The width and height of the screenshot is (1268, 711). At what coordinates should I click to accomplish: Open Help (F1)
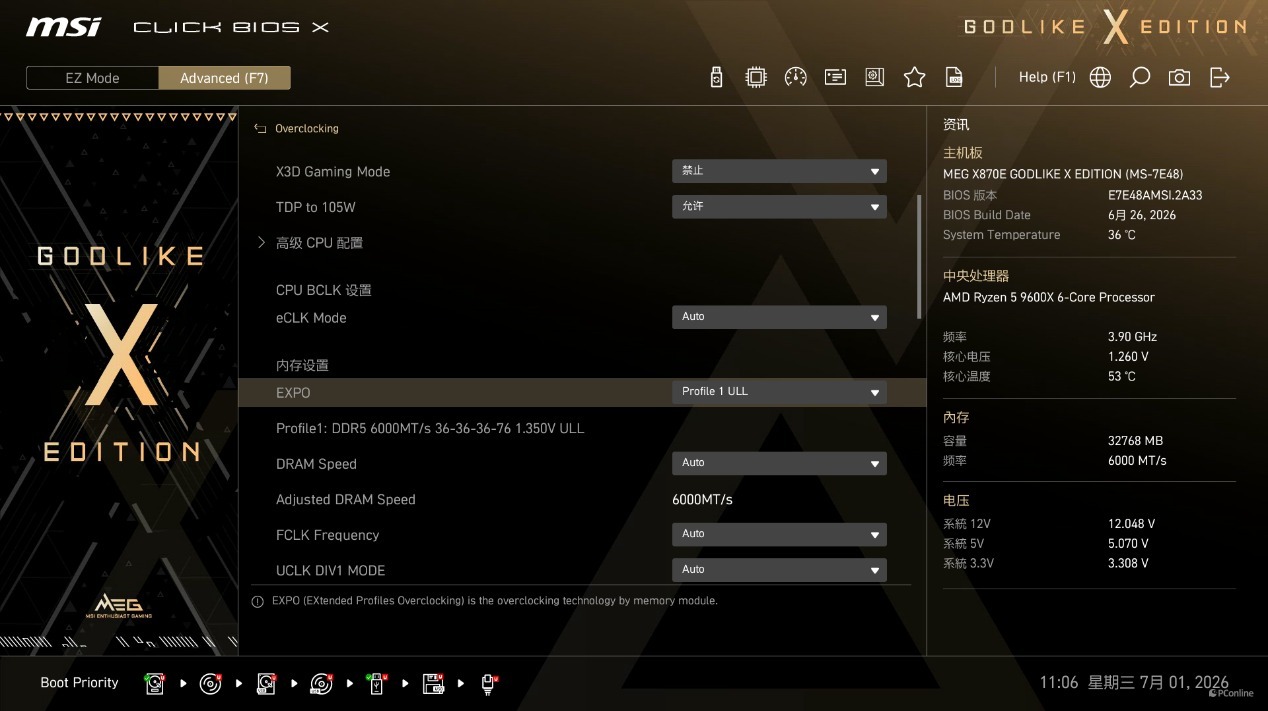click(1047, 77)
